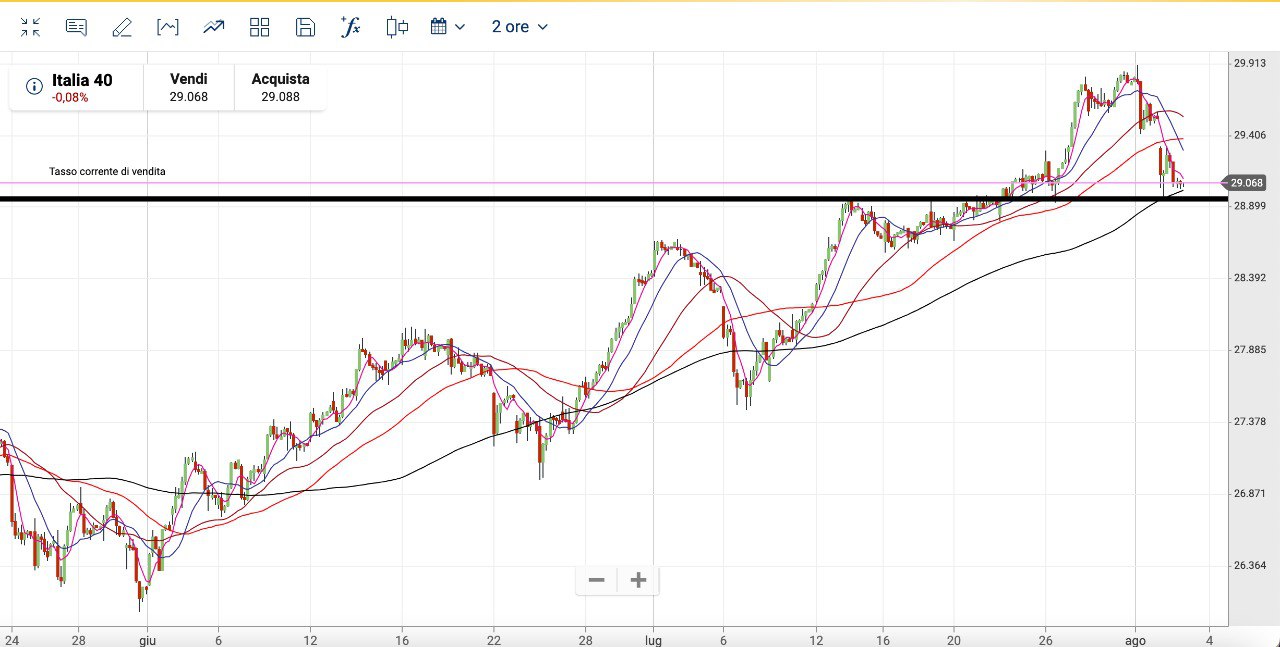Click the 'Tasso corrente di vendita' label
This screenshot has height=647, width=1280.
coord(108,172)
